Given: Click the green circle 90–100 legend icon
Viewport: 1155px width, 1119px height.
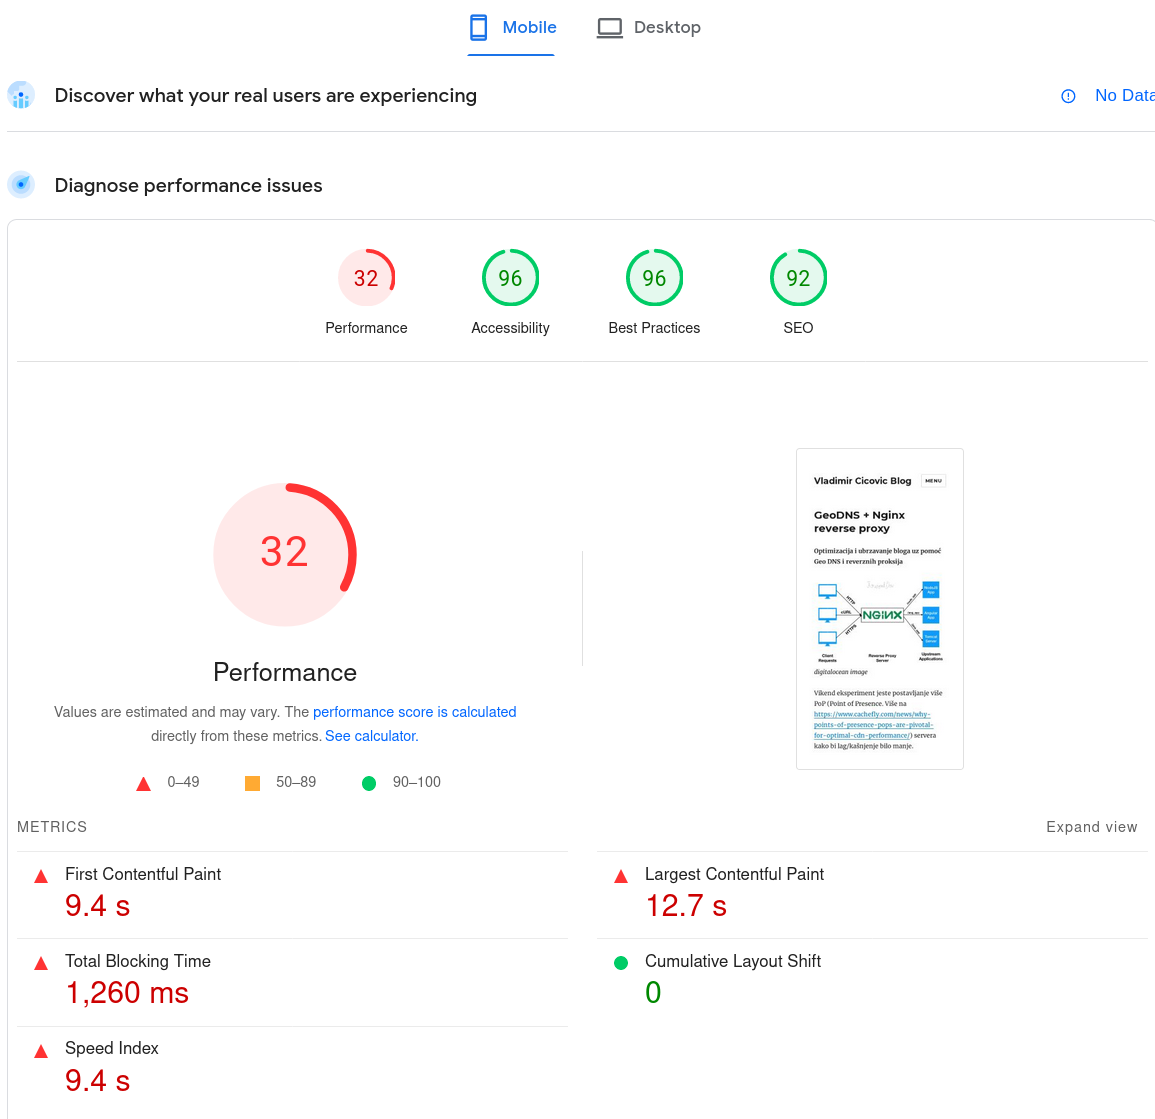Looking at the screenshot, I should [369, 783].
